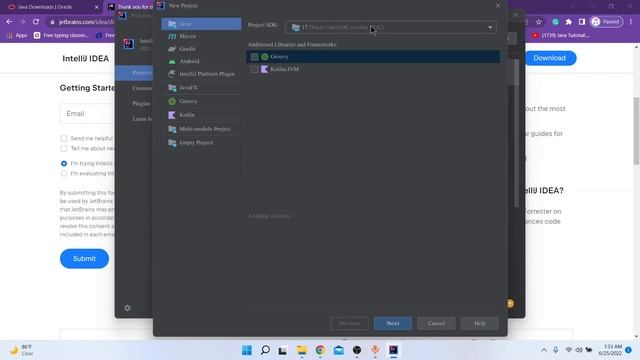Open the Mail app from taskbar
The image size is (640, 360).
338,350
